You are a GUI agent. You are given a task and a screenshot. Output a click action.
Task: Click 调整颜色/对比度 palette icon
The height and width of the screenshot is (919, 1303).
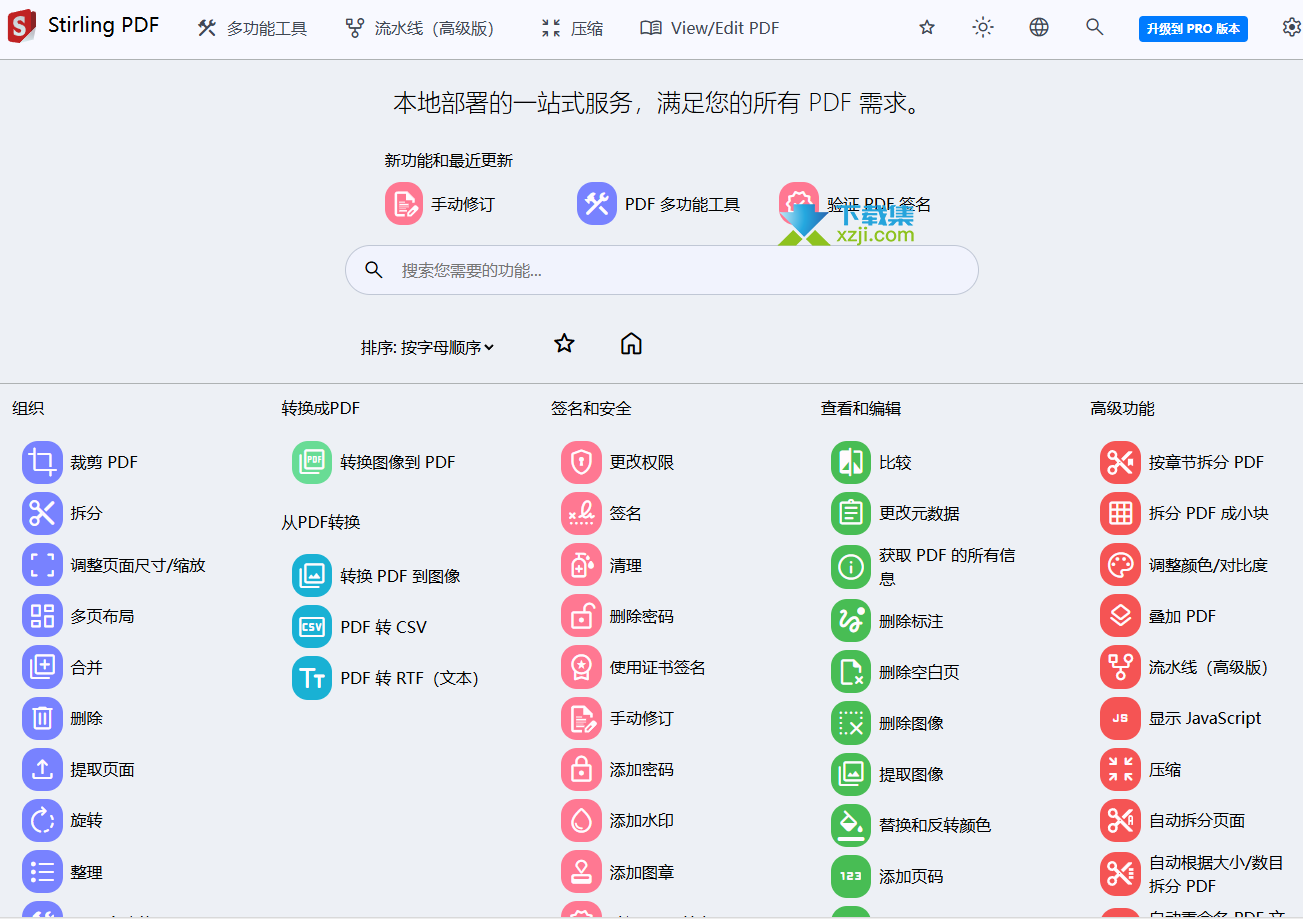pos(1120,565)
